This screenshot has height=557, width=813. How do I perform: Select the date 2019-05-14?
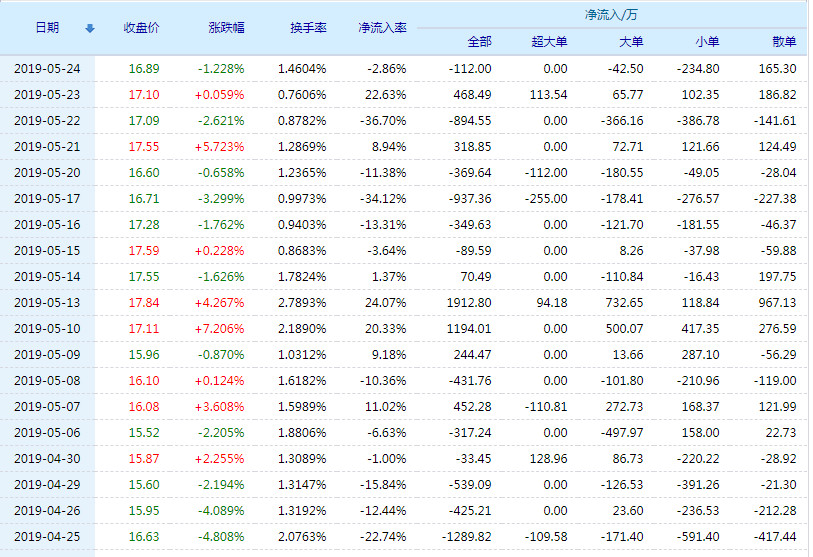pos(47,276)
